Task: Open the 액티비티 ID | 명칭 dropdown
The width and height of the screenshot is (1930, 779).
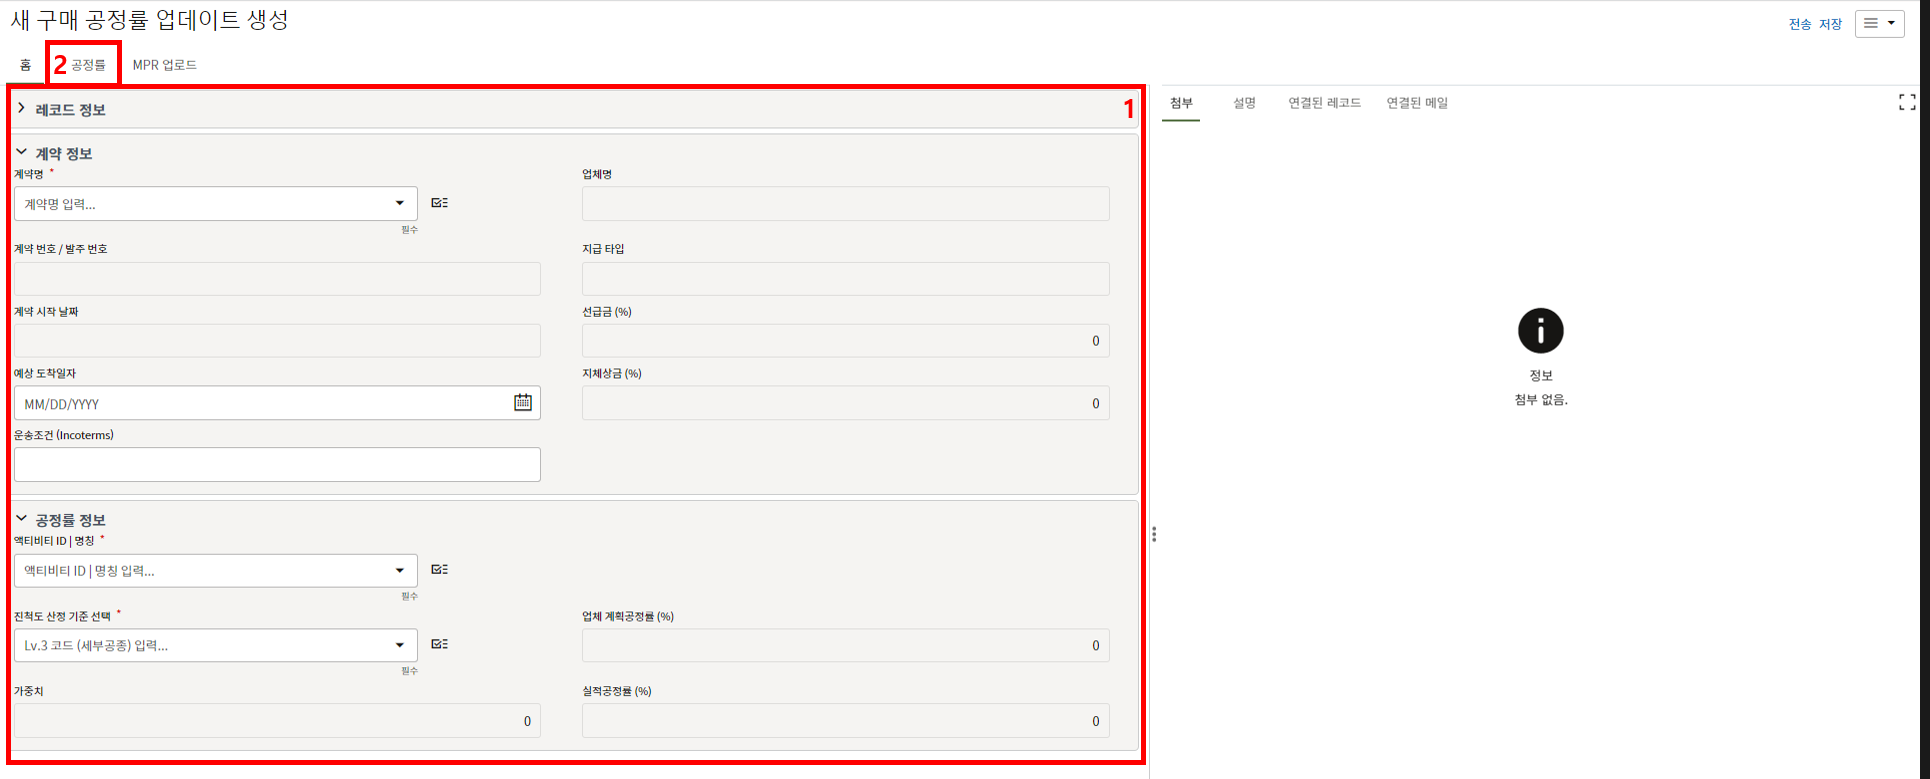Action: (x=399, y=571)
